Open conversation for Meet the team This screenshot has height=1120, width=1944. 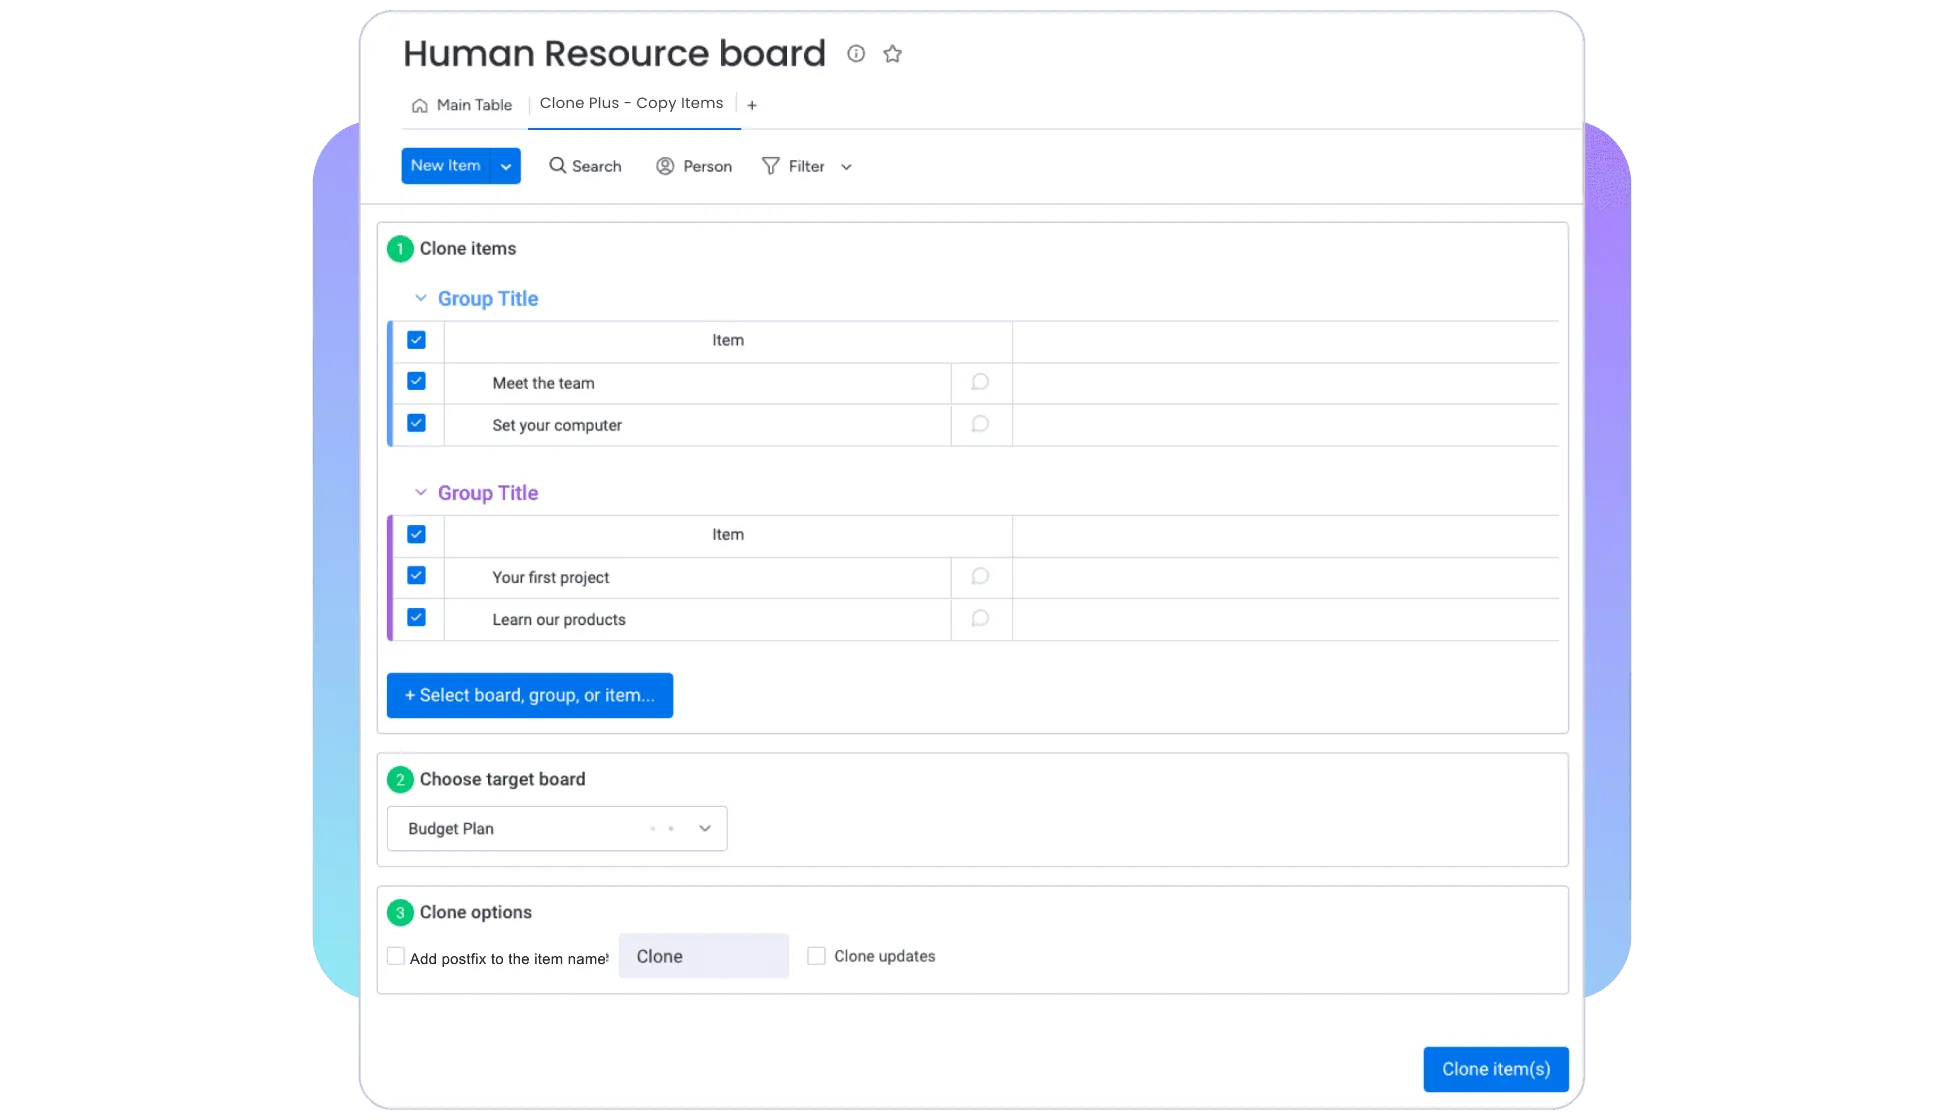click(x=980, y=382)
